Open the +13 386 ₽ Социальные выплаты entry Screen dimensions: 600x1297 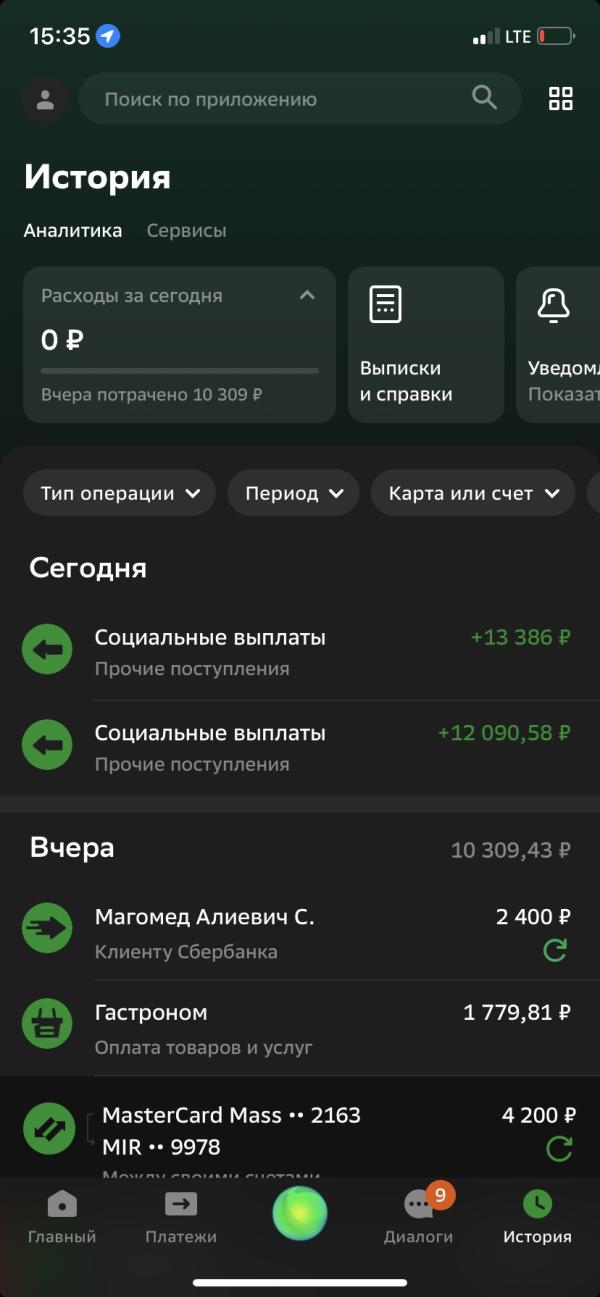tap(300, 652)
